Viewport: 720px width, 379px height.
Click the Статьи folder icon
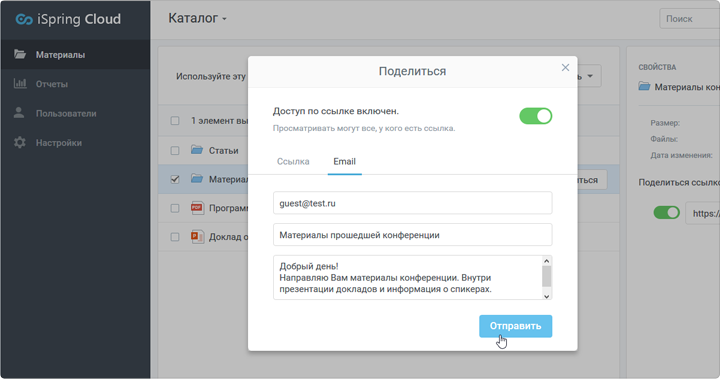coord(197,150)
